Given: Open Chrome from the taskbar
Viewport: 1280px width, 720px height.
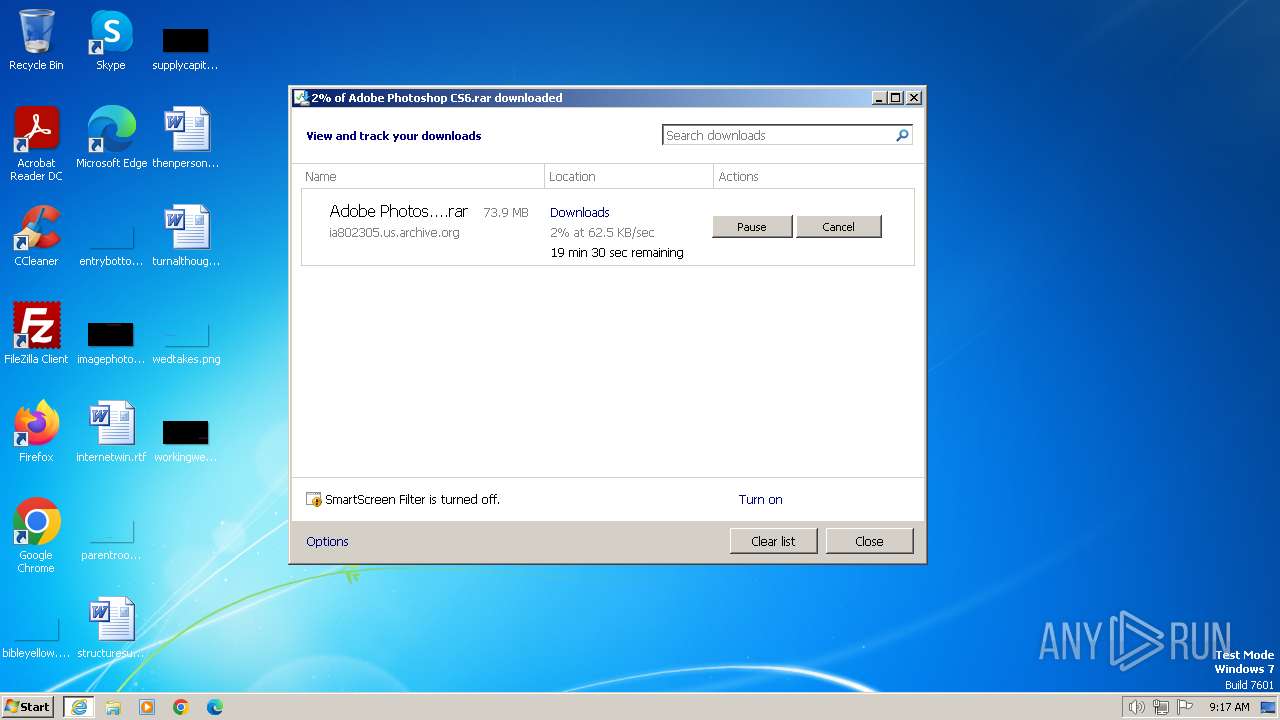Looking at the screenshot, I should 181,707.
